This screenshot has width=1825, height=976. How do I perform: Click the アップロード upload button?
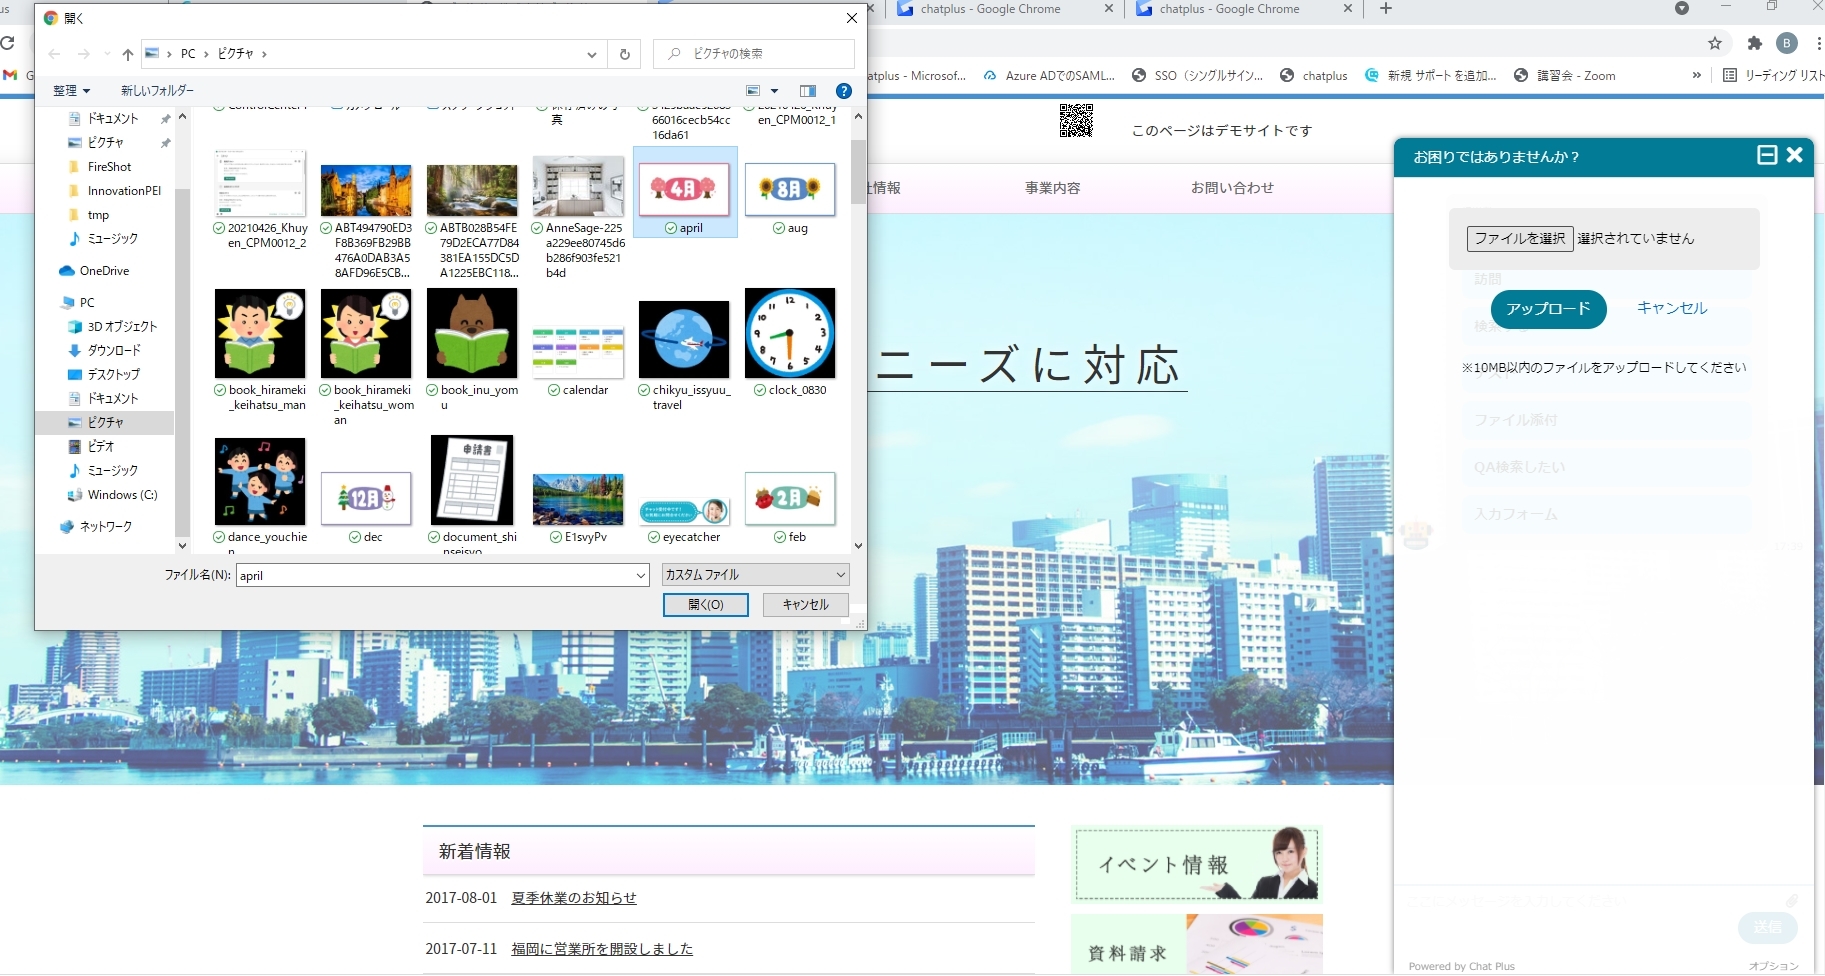coord(1548,309)
